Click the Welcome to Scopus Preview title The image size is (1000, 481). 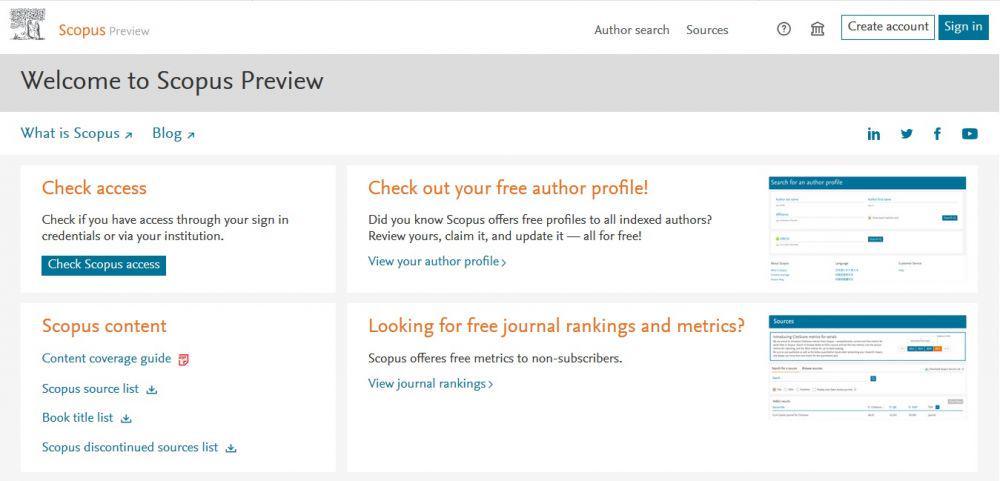pyautogui.click(x=172, y=81)
